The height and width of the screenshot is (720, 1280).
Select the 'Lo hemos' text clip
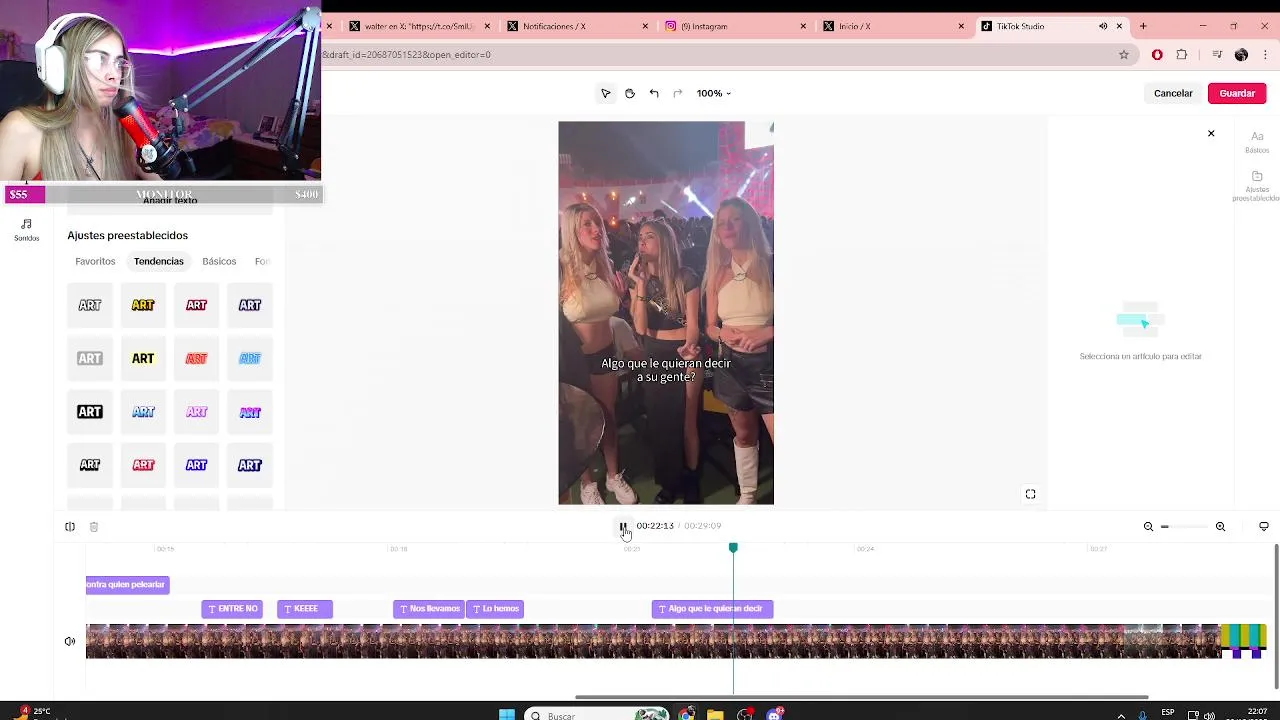[495, 609]
